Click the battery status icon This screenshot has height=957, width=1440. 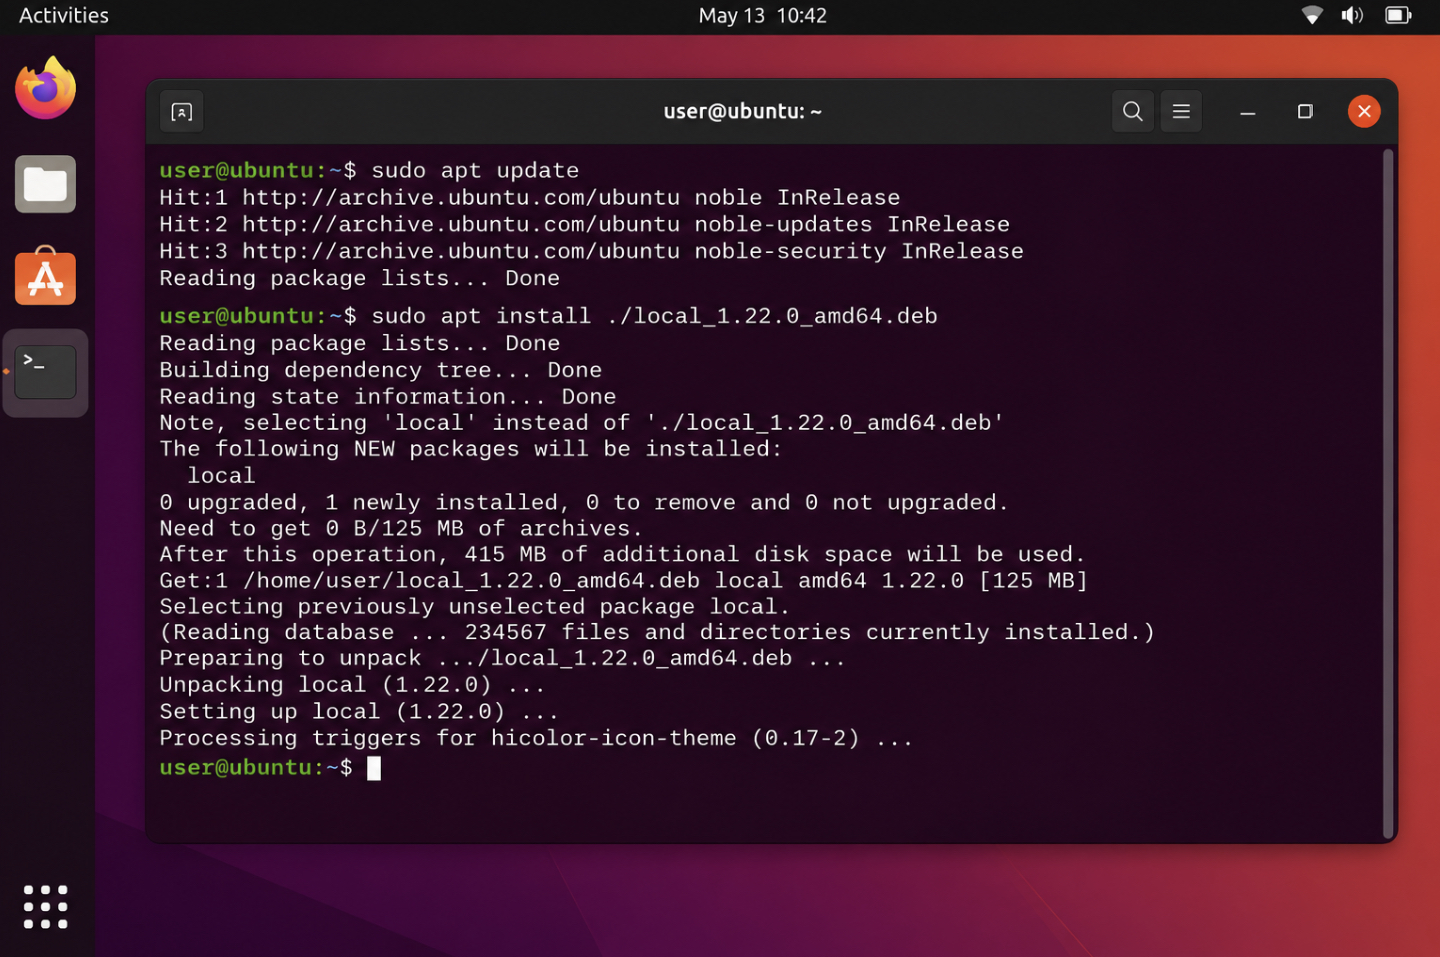[1398, 15]
